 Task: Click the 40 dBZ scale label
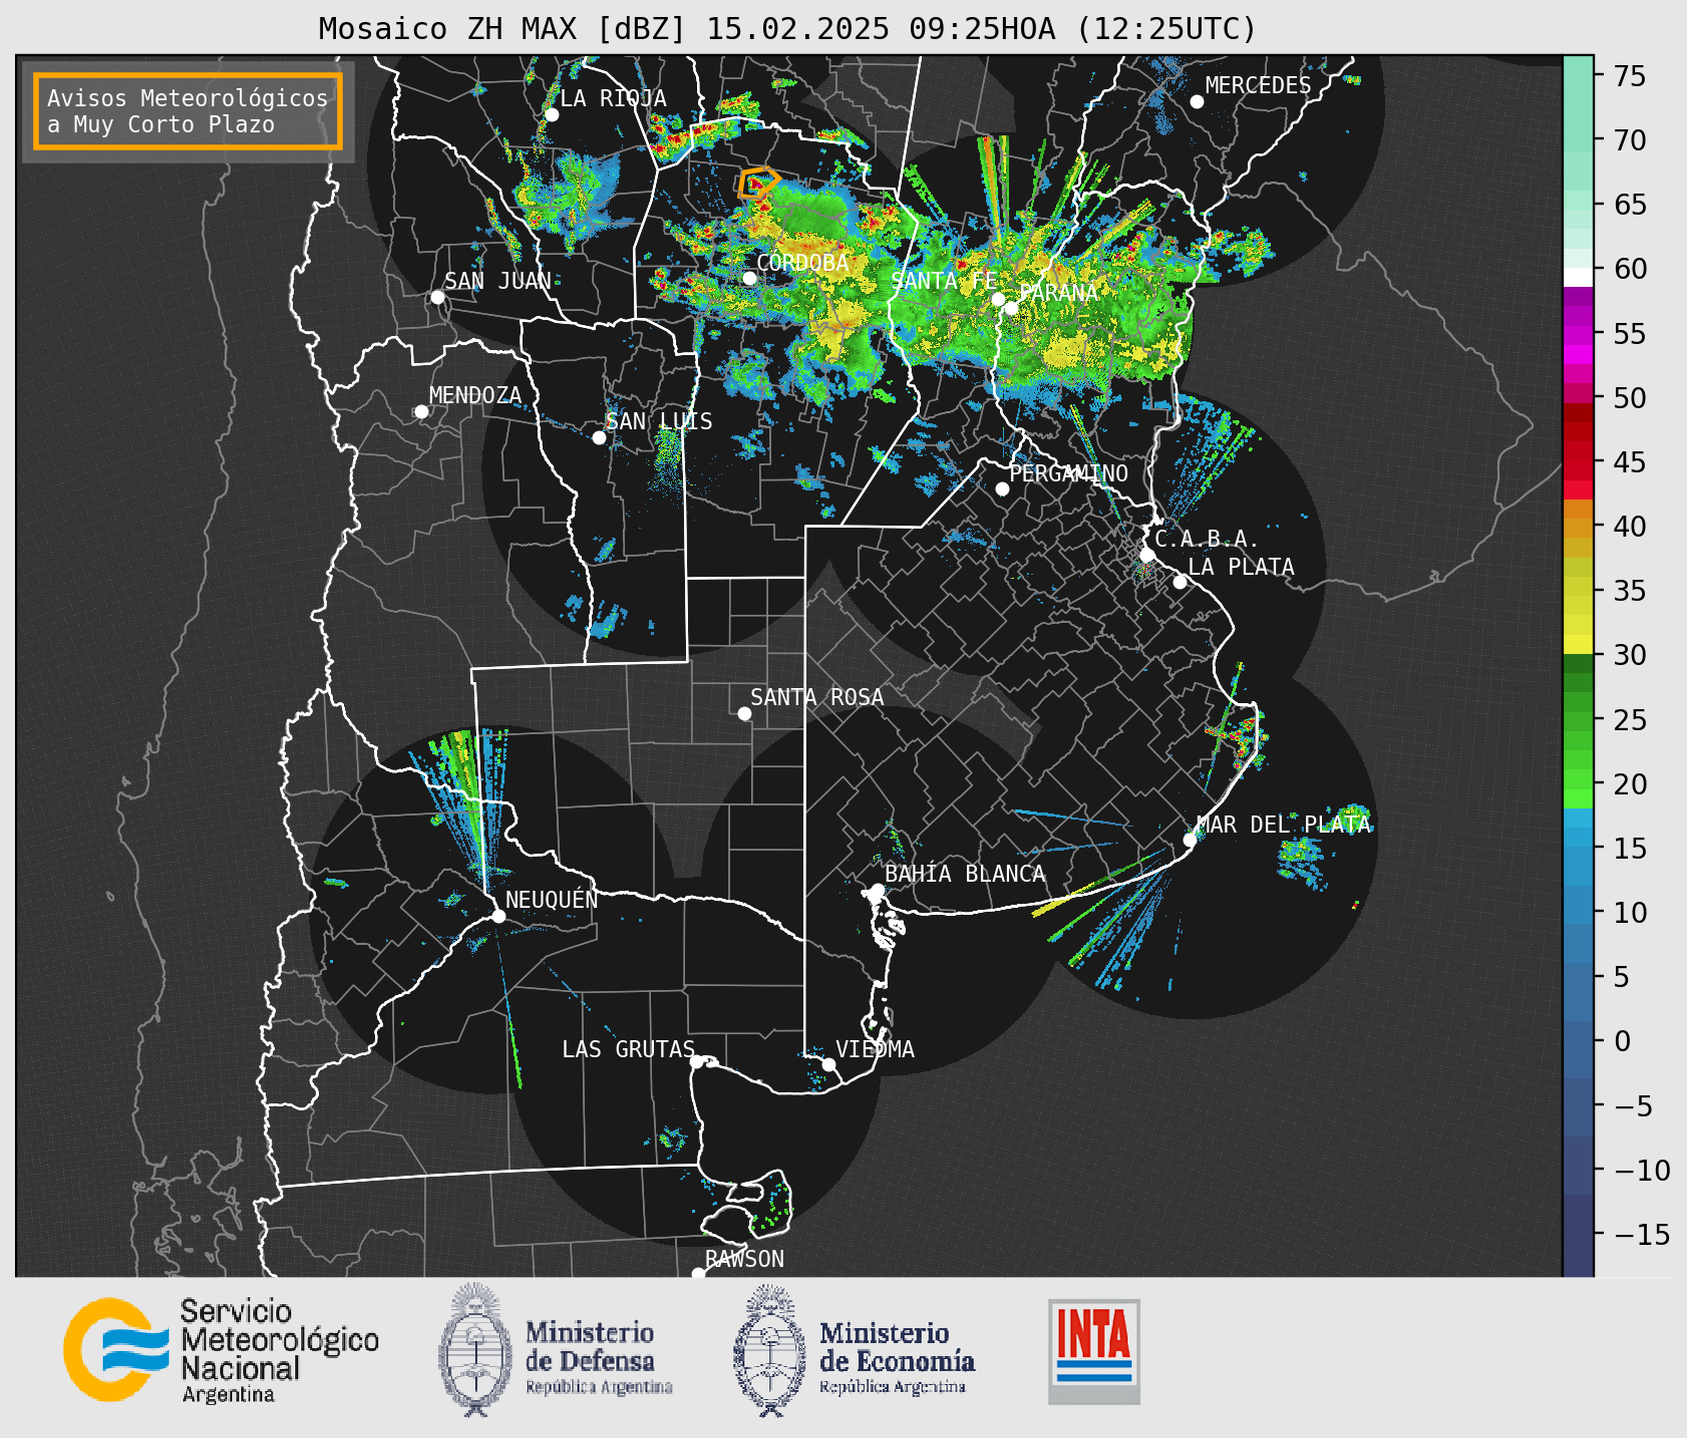1629,526
